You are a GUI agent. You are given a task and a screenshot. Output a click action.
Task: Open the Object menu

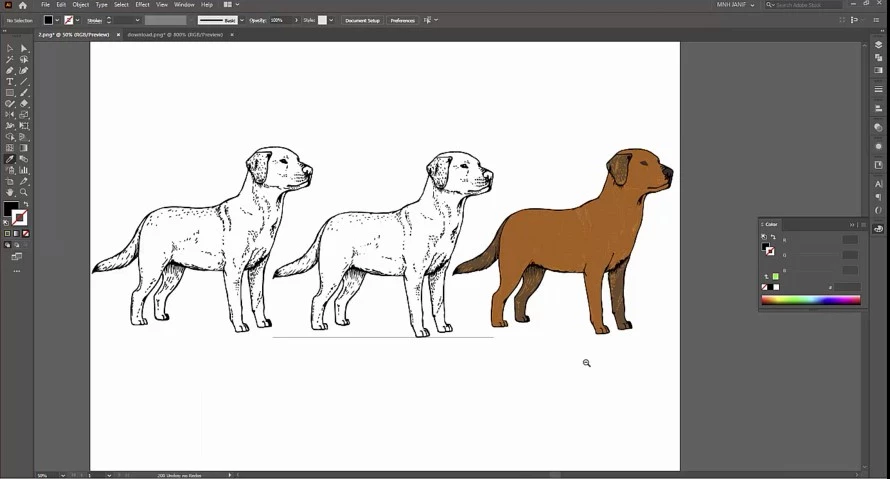[x=81, y=5]
